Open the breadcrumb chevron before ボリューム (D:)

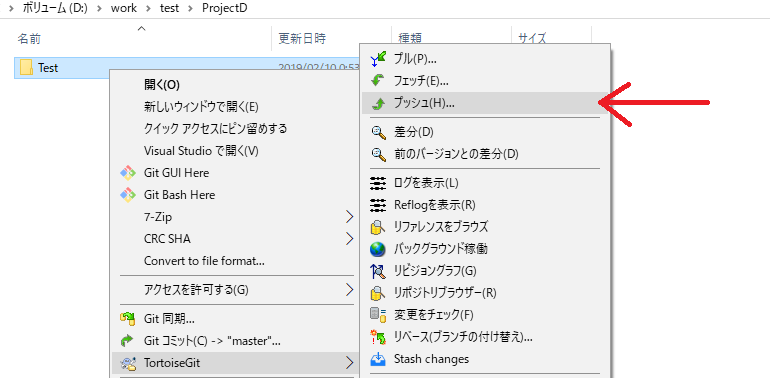click(x=10, y=9)
